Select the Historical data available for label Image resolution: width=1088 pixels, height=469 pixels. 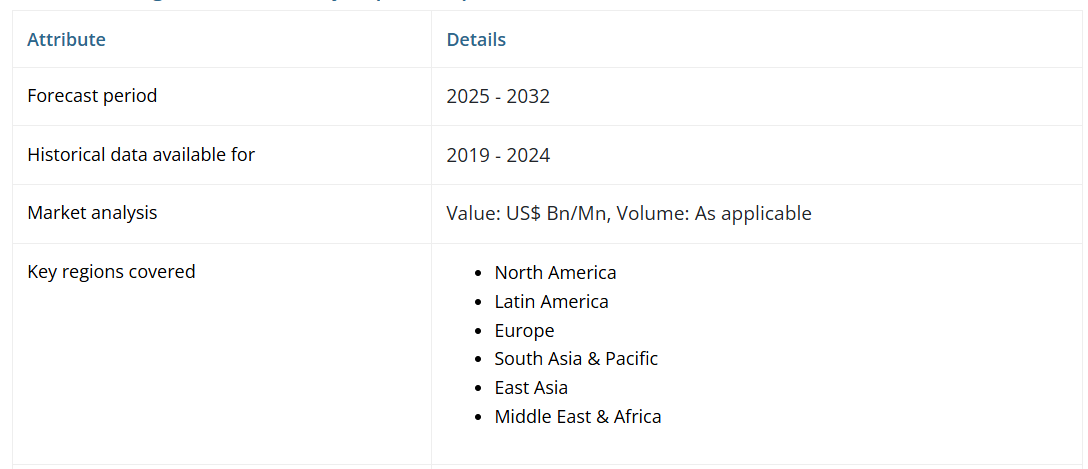tap(141, 155)
